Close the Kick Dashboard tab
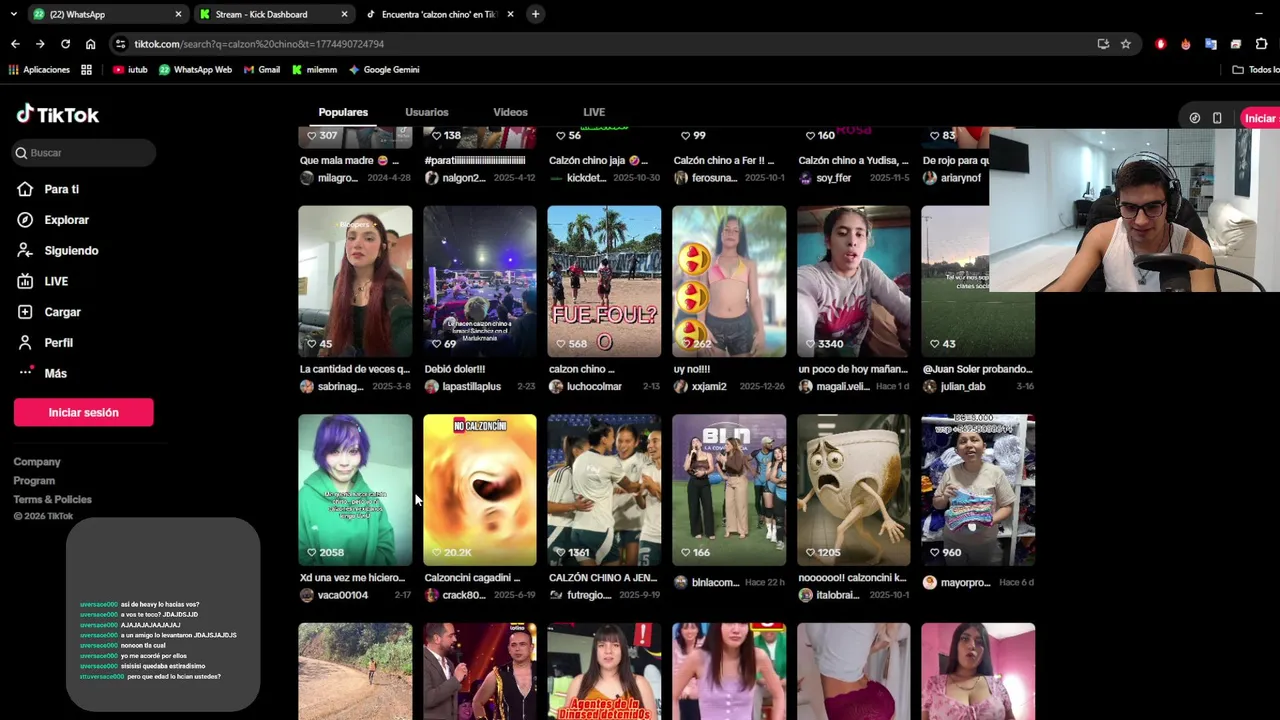The width and height of the screenshot is (1280, 720). [344, 14]
